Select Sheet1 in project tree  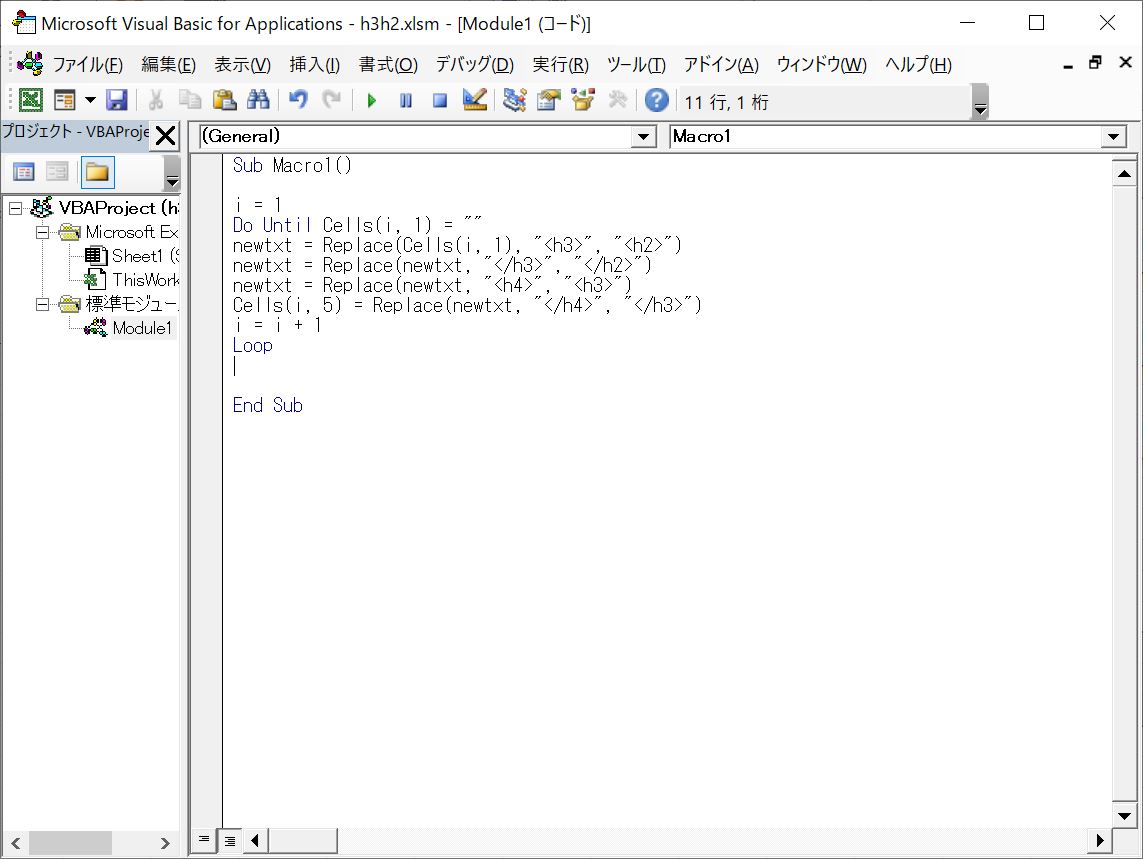[x=133, y=256]
